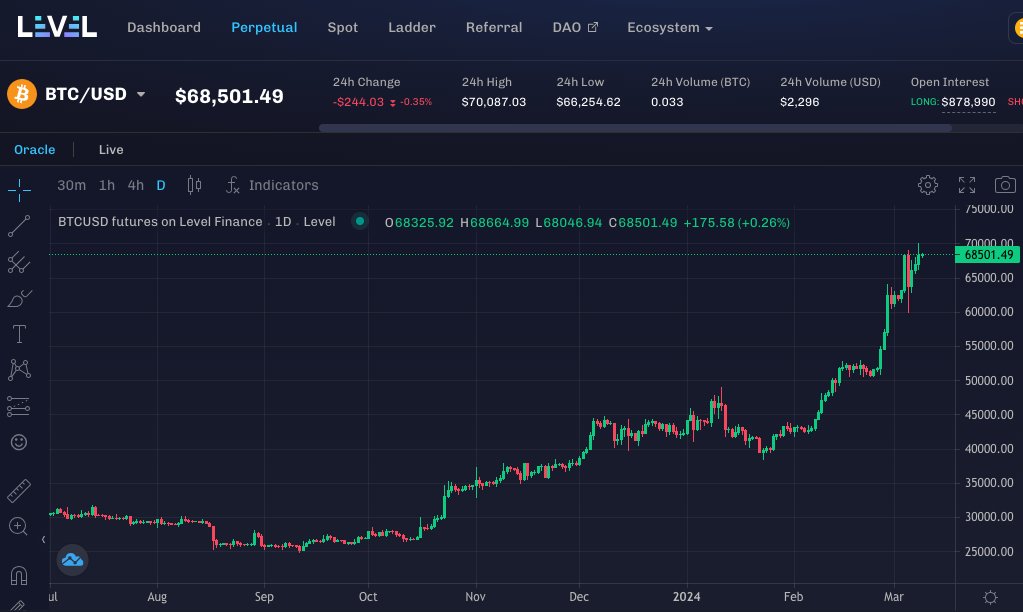Click the LEVEL logo

pos(57,27)
